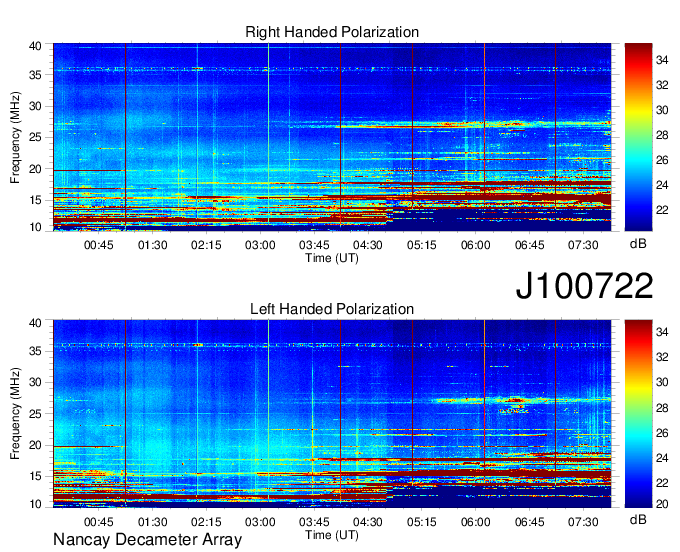This screenshot has height=552, width=680.
Task: Click the "26" value on Left Handed color bar
Action: (662, 432)
